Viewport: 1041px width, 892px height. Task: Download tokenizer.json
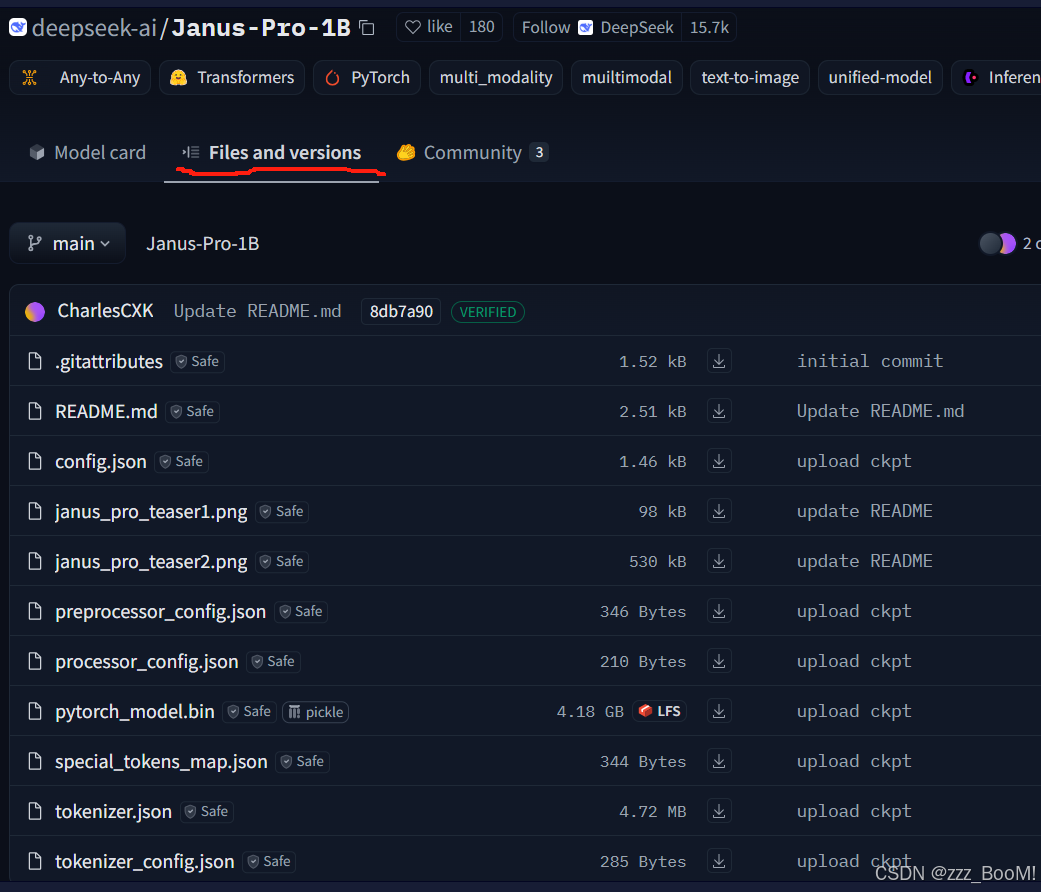[719, 811]
